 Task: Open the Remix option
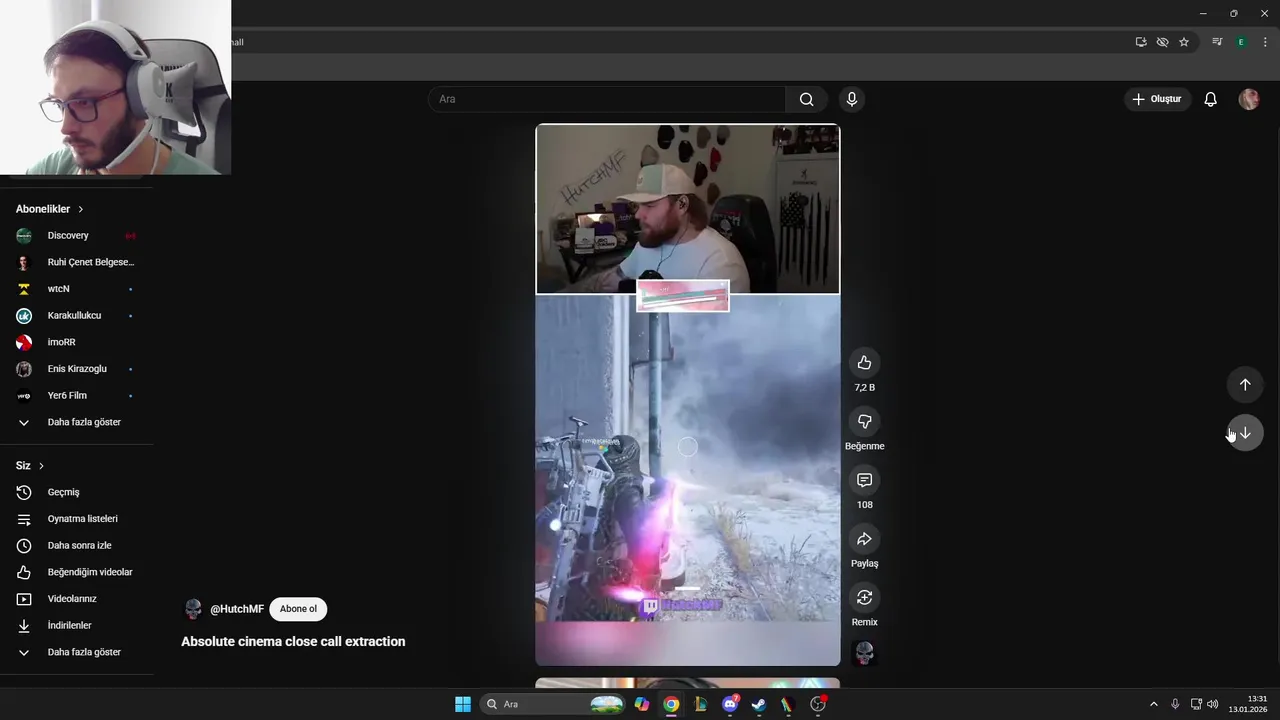[x=864, y=598]
